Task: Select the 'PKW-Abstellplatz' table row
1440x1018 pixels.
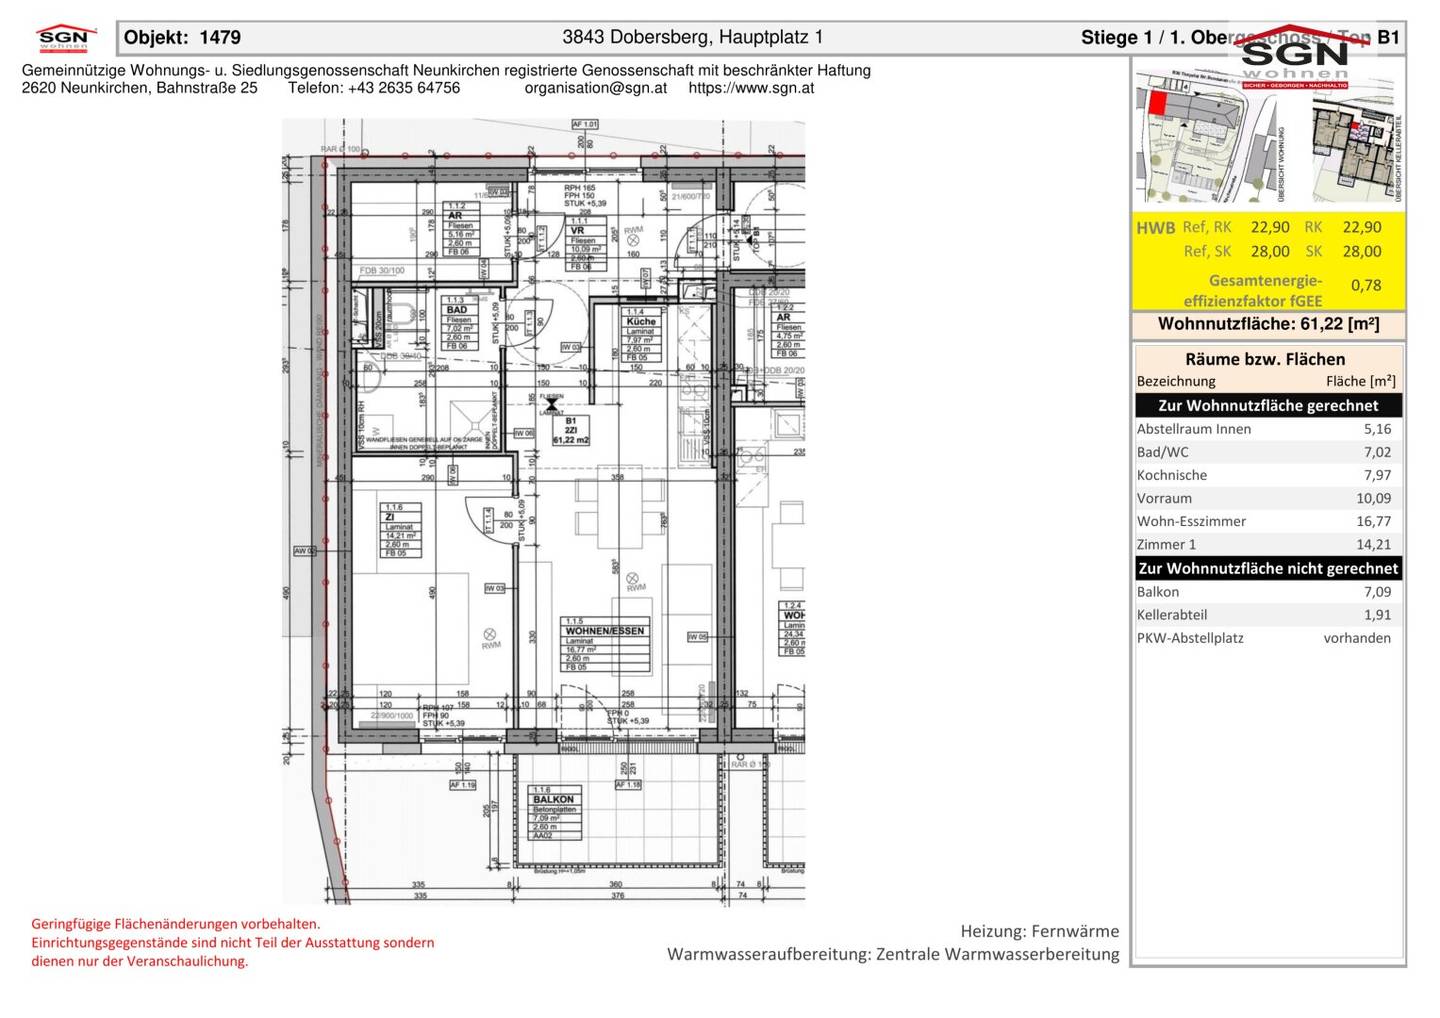Action: pos(1268,638)
